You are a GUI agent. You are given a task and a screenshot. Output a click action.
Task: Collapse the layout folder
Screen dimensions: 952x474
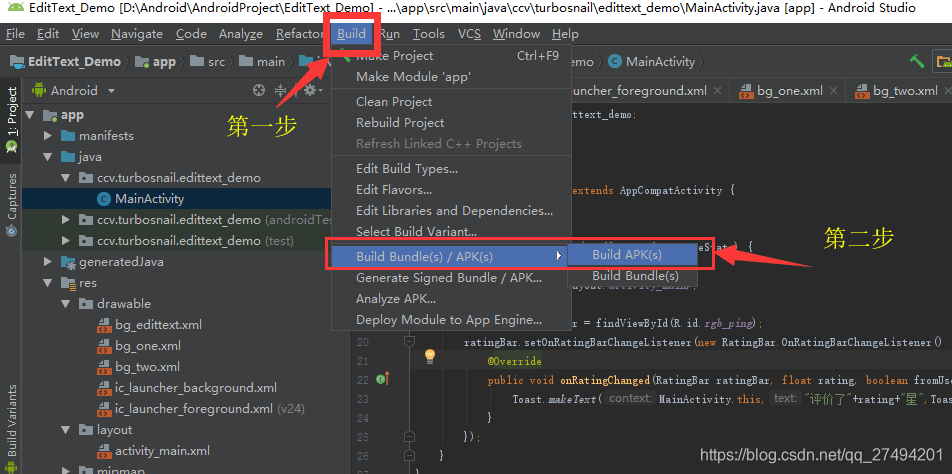[66, 430]
